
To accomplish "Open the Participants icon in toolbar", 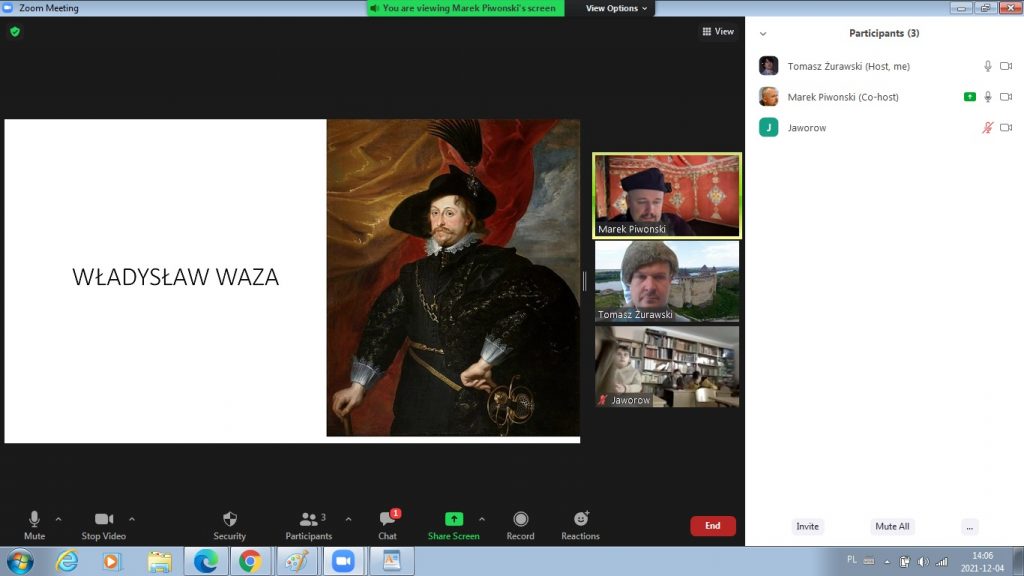I will (309, 520).
